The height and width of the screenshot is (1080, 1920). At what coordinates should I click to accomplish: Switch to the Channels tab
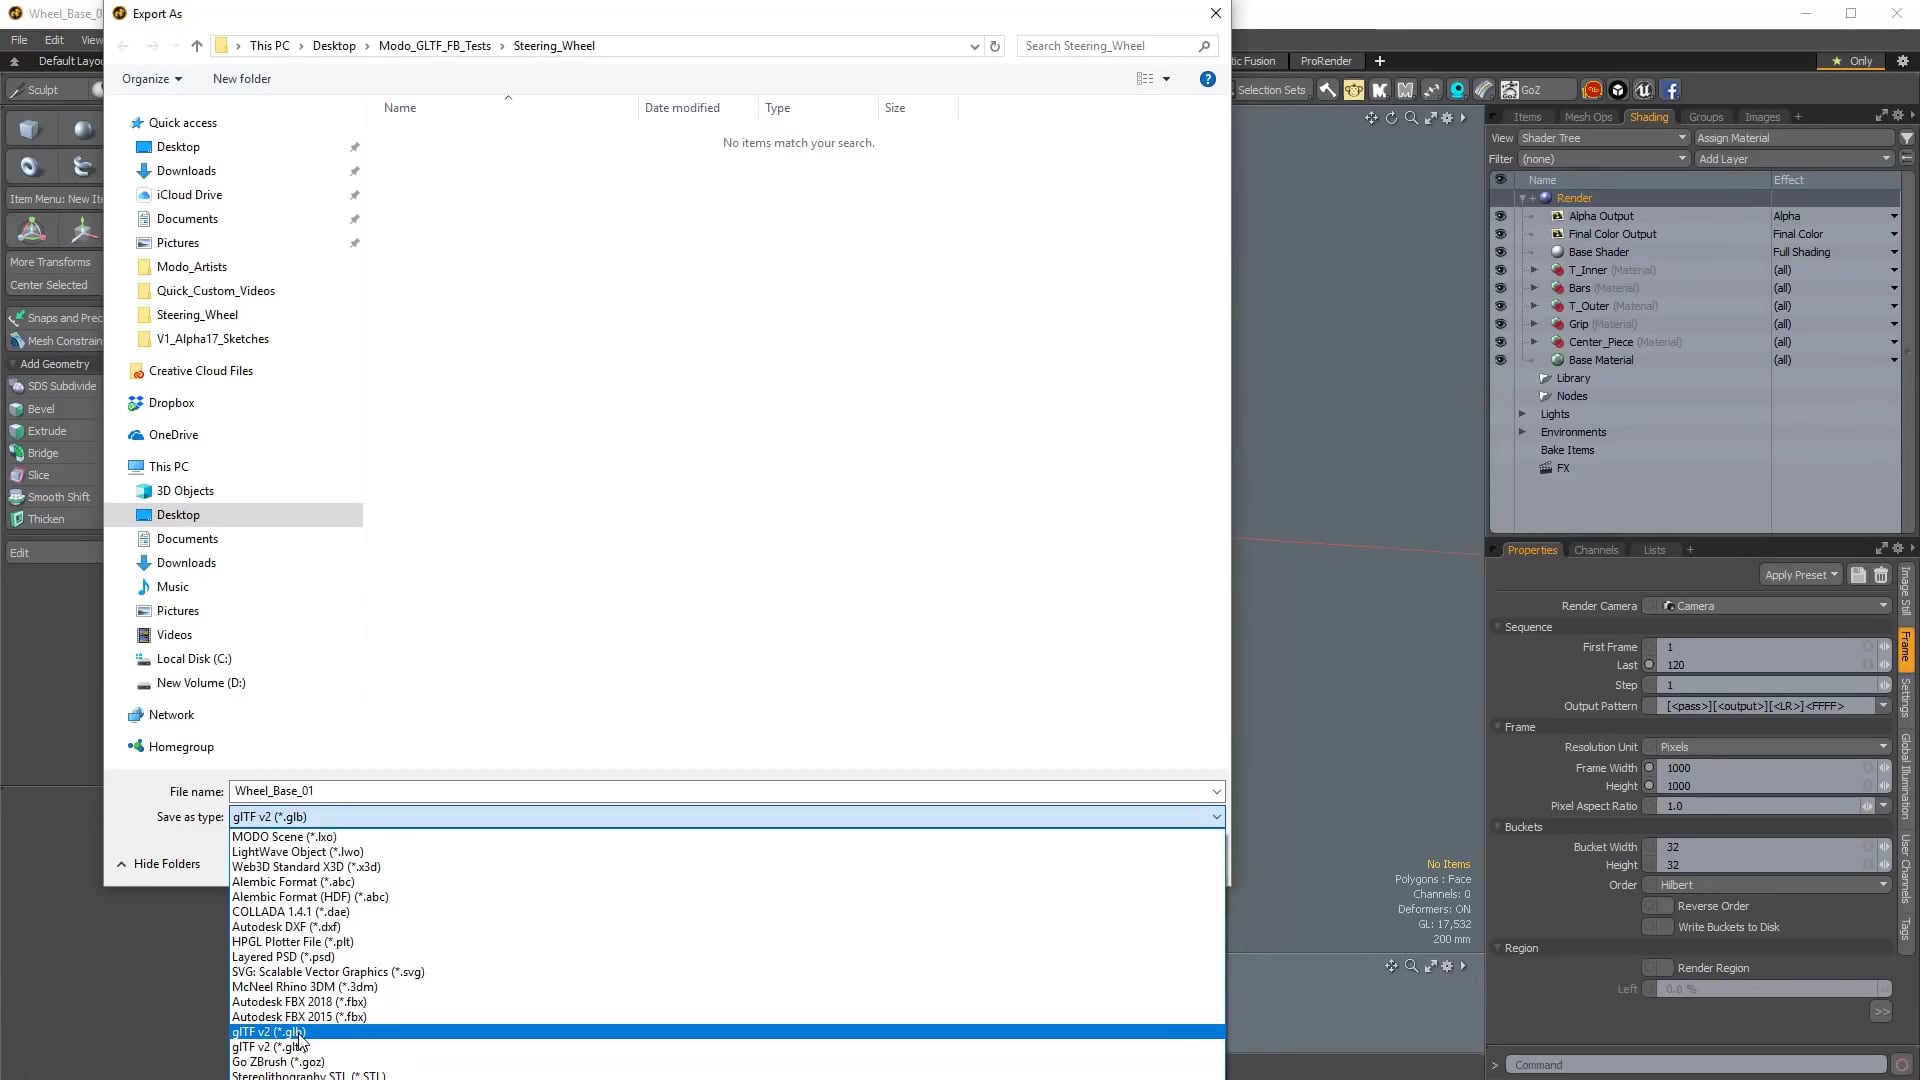pyautogui.click(x=1596, y=550)
